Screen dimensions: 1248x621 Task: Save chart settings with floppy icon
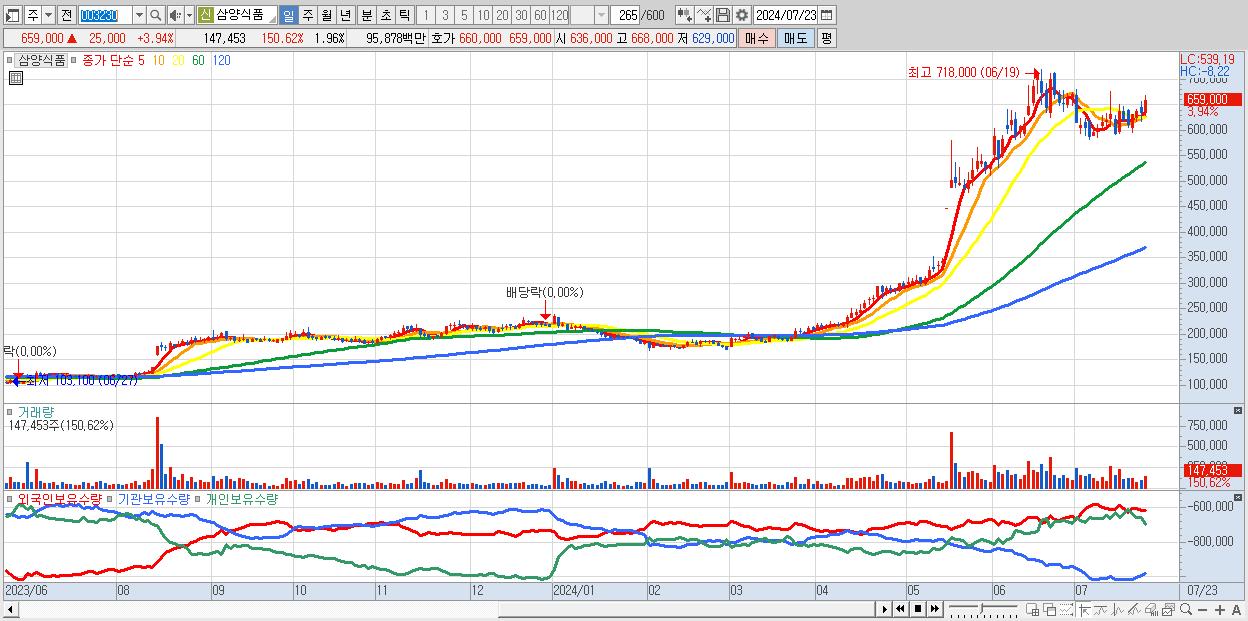coord(723,15)
